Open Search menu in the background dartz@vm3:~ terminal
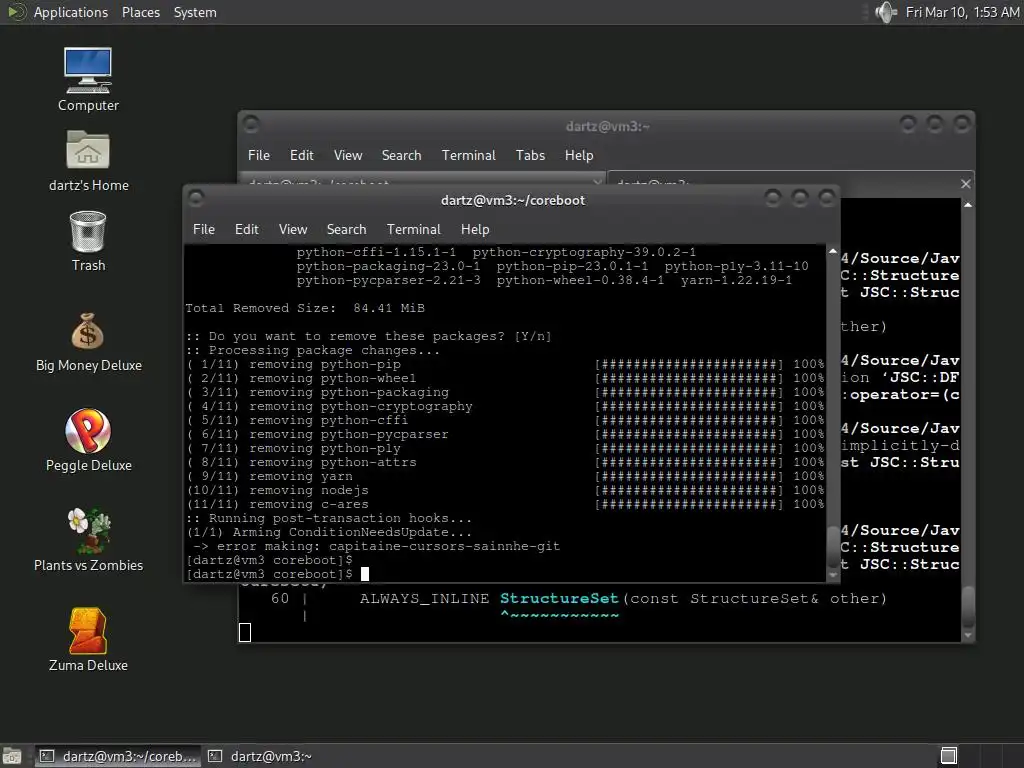Image resolution: width=1024 pixels, height=768 pixels. (401, 155)
